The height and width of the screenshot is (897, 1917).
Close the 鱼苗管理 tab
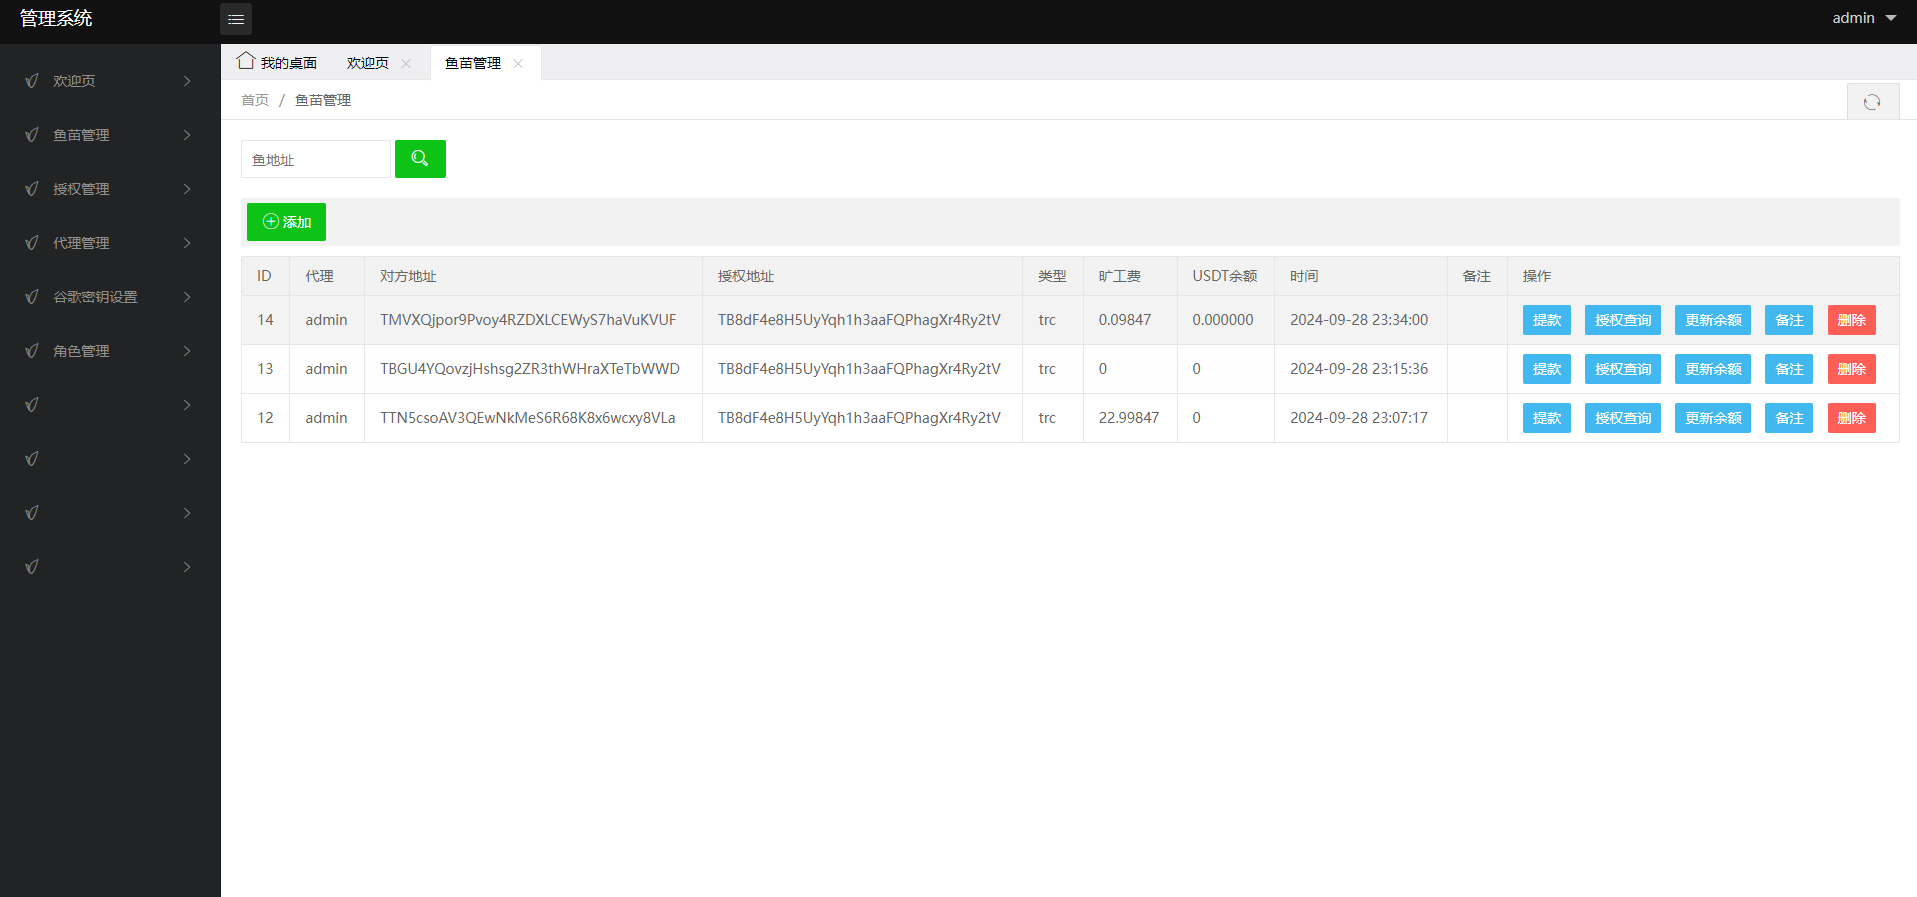coord(518,64)
